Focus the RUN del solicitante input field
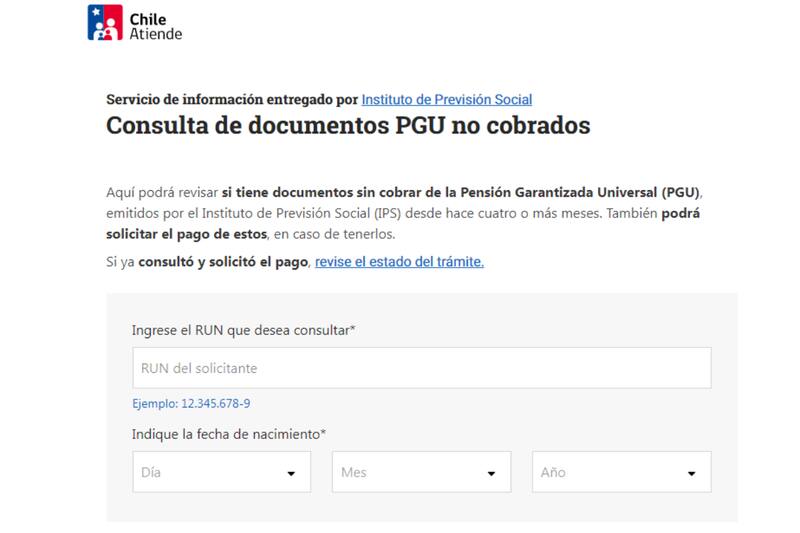The height and width of the screenshot is (533, 800). [421, 368]
